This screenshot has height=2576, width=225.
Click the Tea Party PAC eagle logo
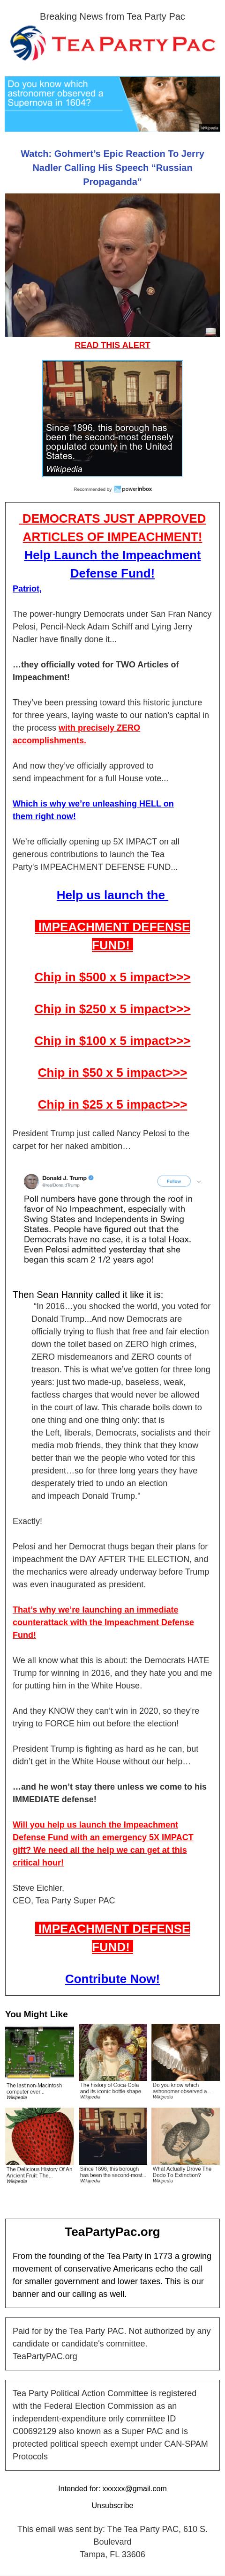(x=28, y=44)
